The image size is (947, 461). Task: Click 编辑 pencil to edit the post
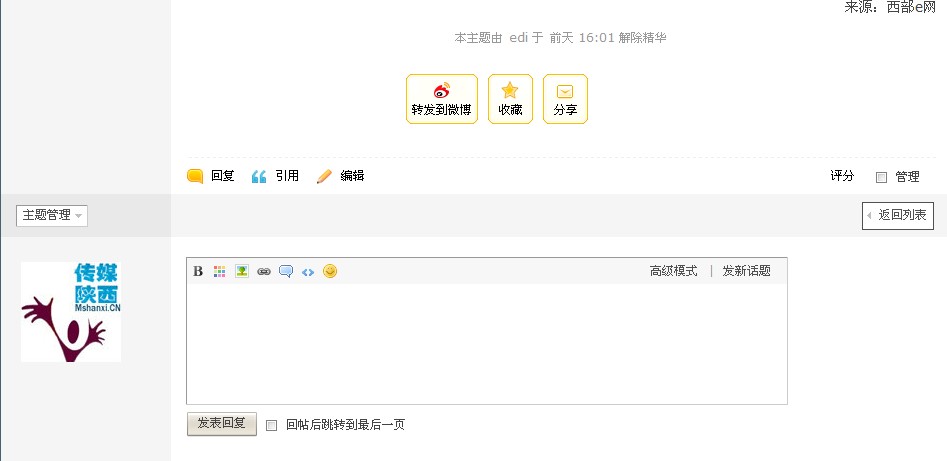(341, 176)
